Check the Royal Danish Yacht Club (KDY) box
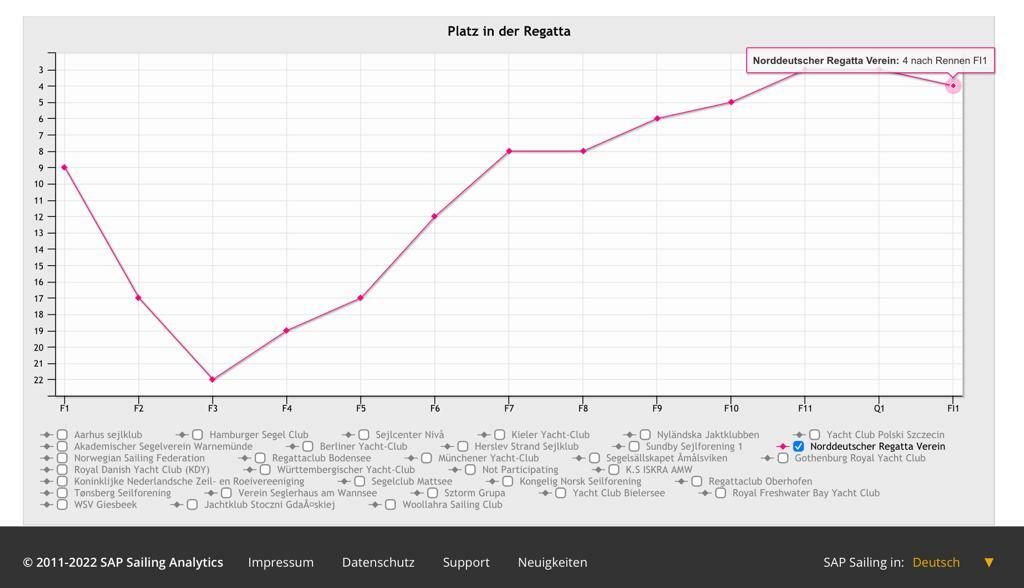1024x588 pixels. click(x=62, y=470)
